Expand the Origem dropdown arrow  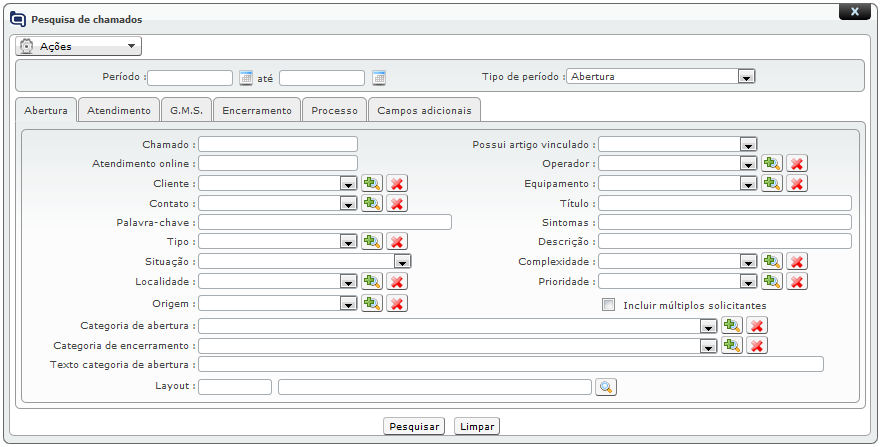pyautogui.click(x=348, y=304)
